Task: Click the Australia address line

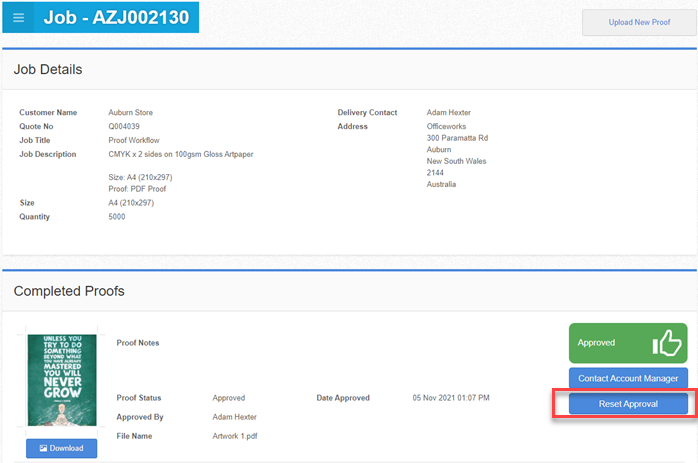Action: click(441, 184)
